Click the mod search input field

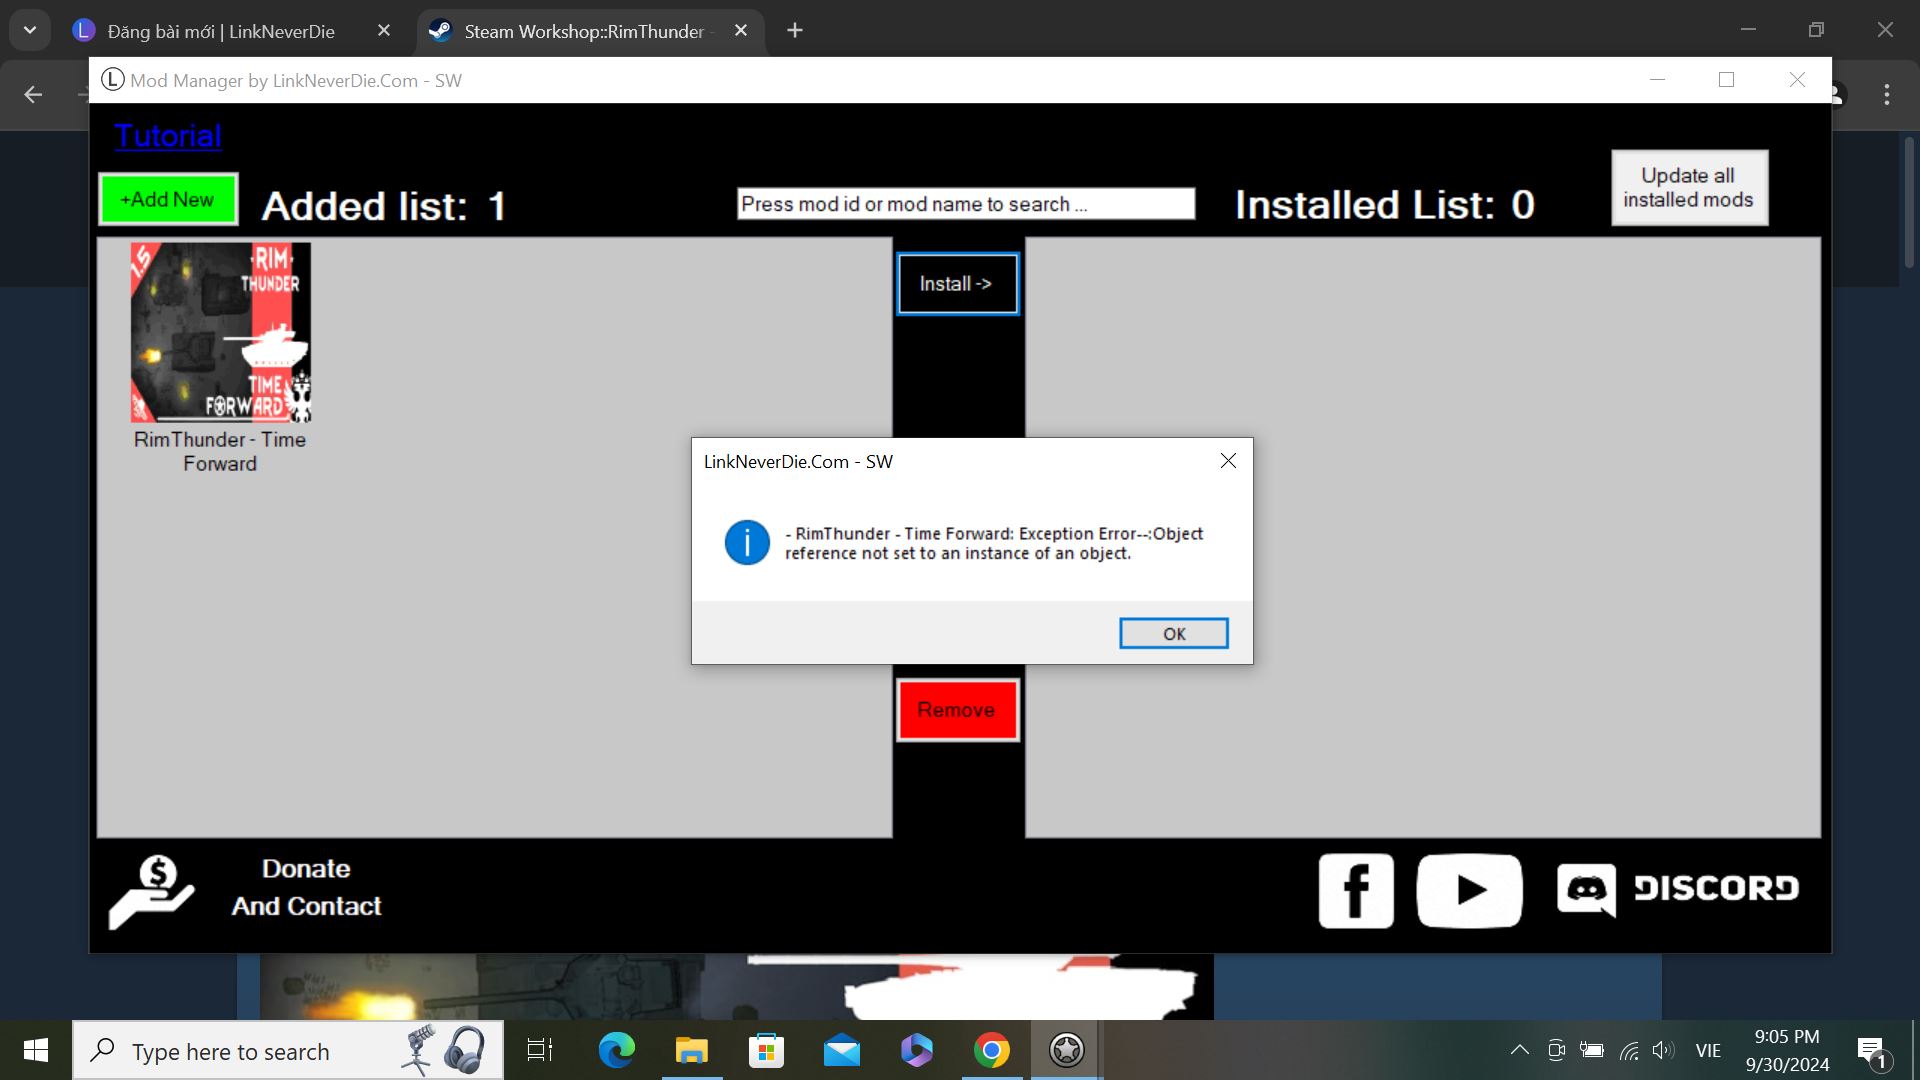[x=965, y=204]
